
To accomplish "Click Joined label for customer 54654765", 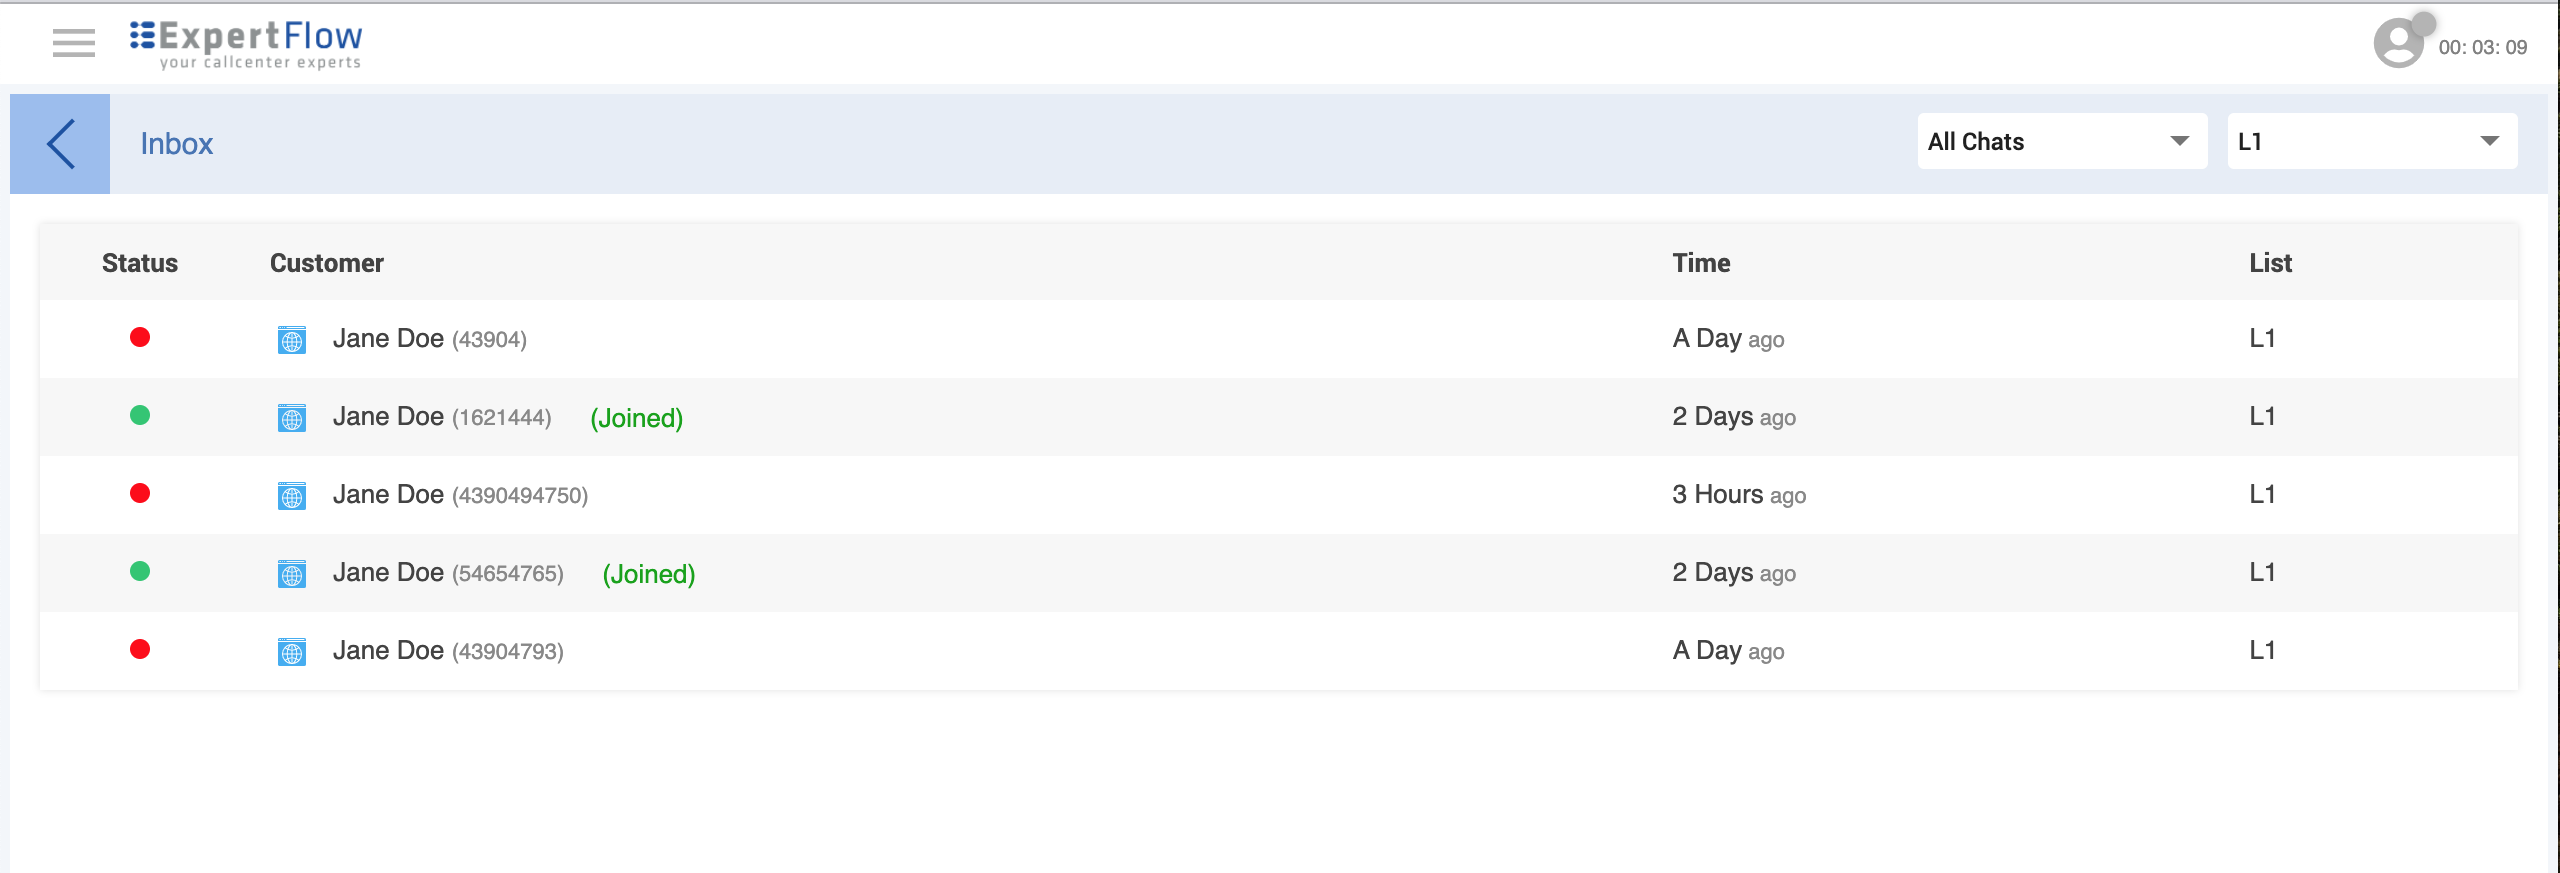I will click(648, 574).
